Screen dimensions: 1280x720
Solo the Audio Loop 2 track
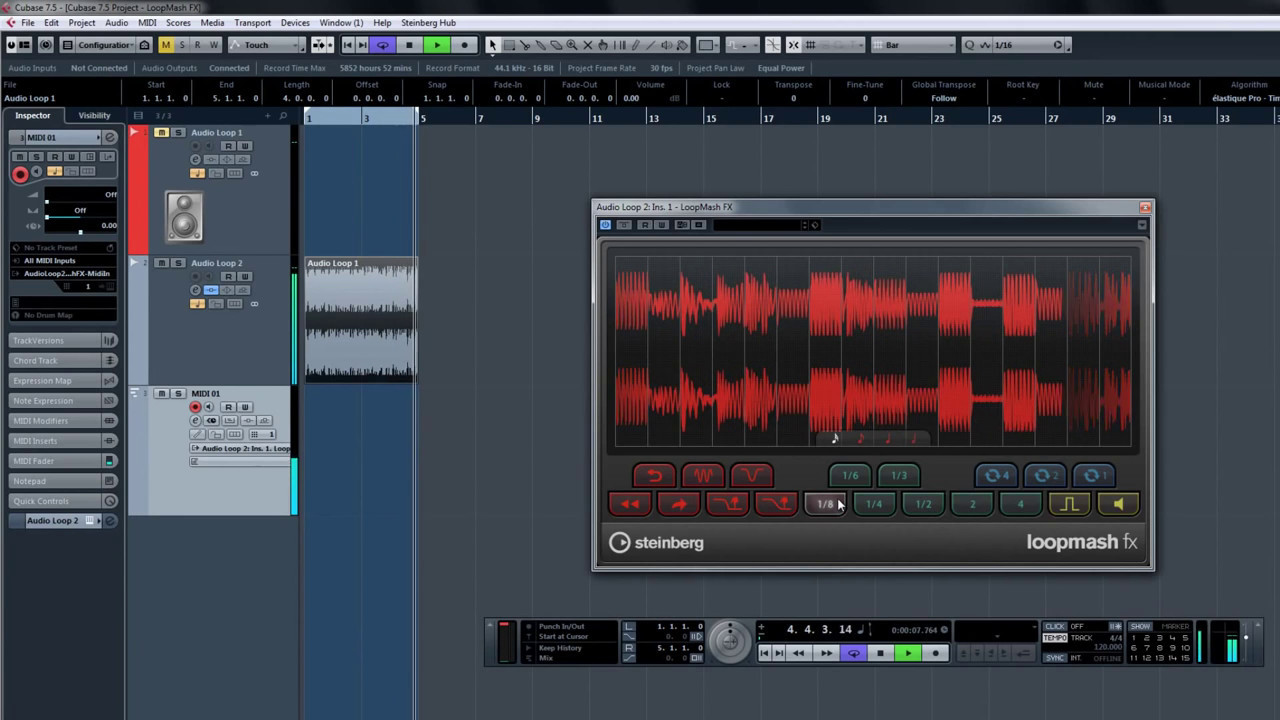(x=179, y=263)
